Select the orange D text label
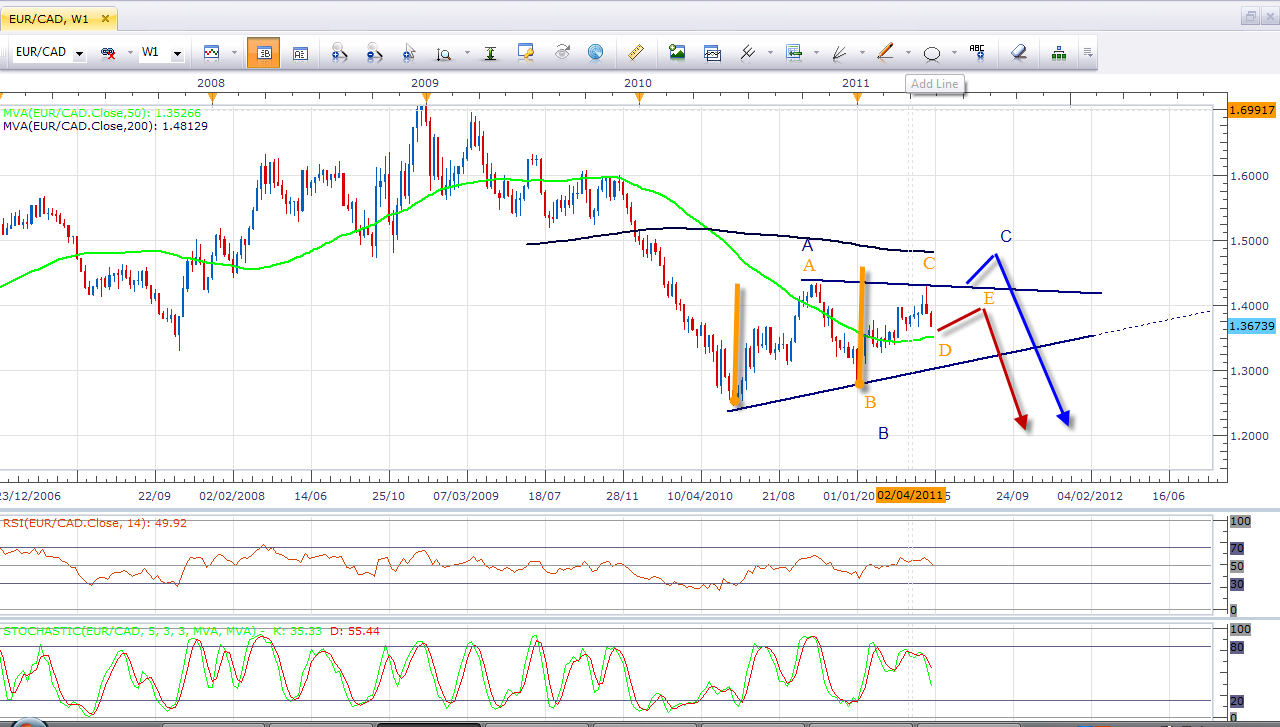The height and width of the screenshot is (727, 1280). pos(944,349)
